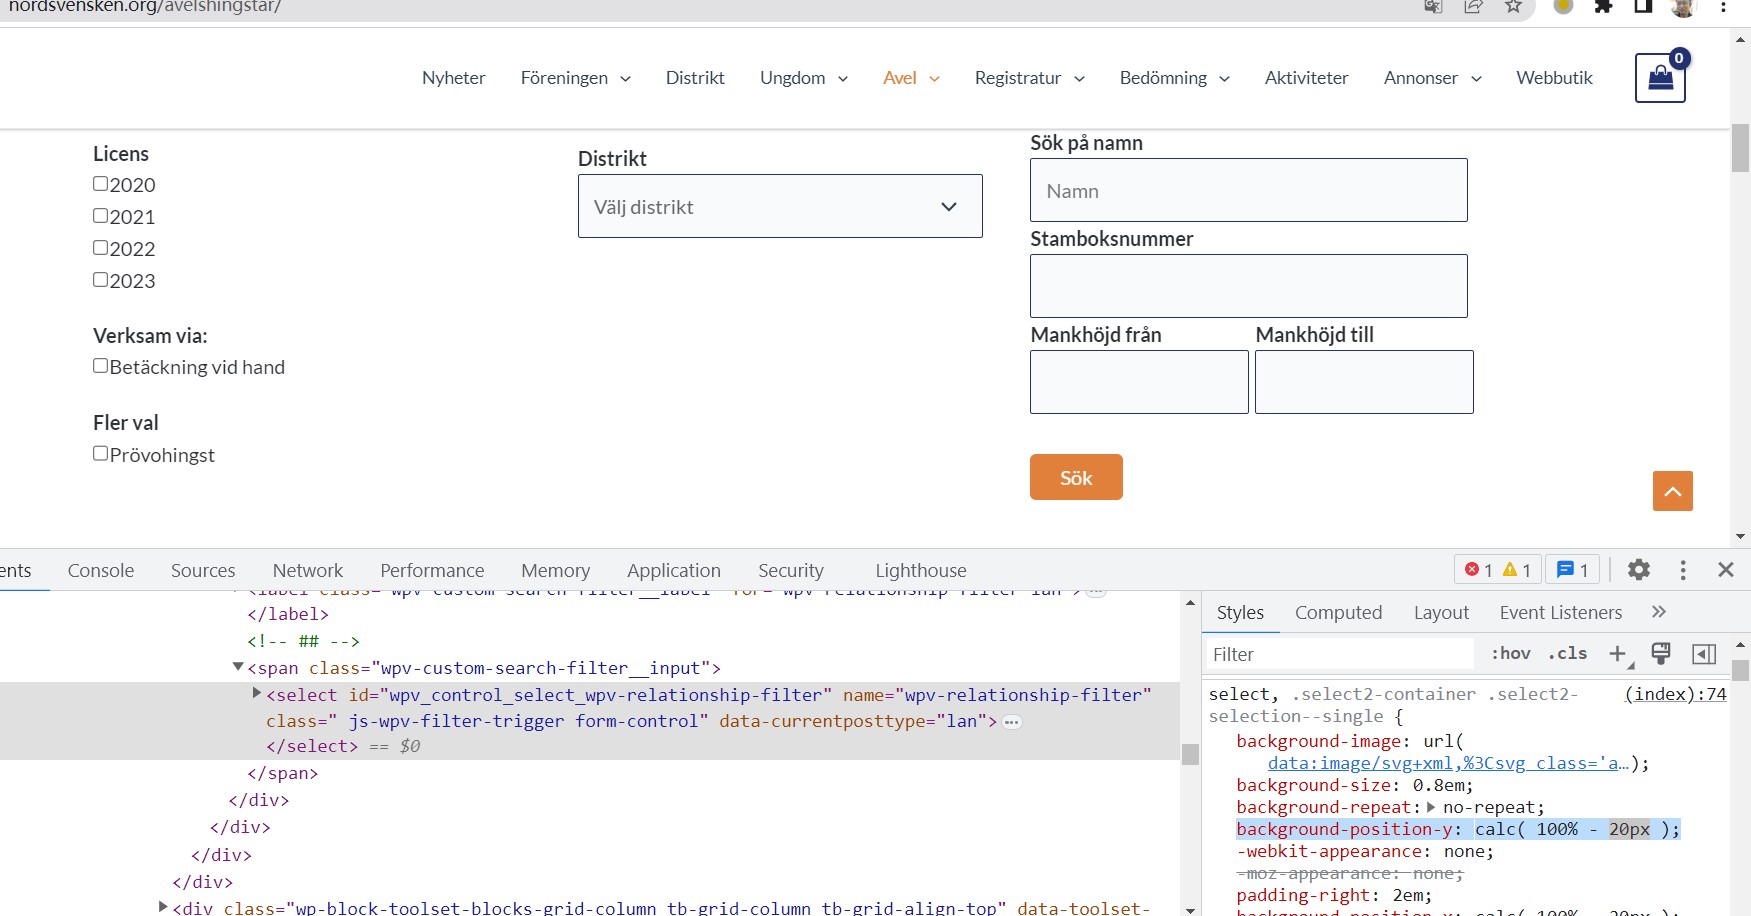Image resolution: width=1751 pixels, height=916 pixels.
Task: Open the shopping cart bag icon
Action: pos(1660,77)
